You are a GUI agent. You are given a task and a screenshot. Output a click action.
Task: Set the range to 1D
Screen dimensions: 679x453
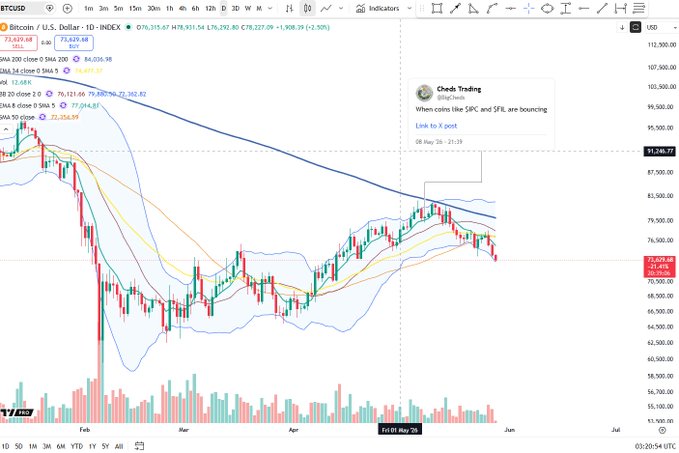(5, 446)
